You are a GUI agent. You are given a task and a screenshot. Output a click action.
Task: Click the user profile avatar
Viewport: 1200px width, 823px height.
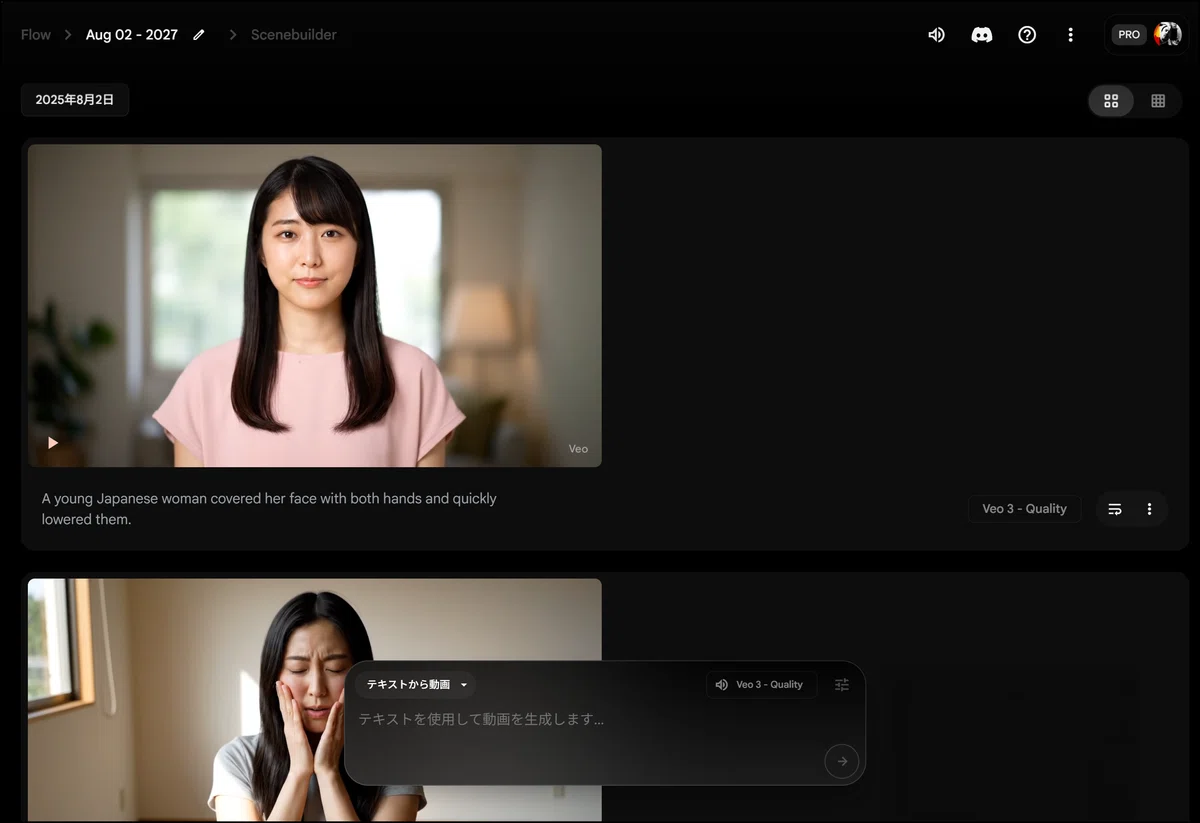click(x=1167, y=35)
